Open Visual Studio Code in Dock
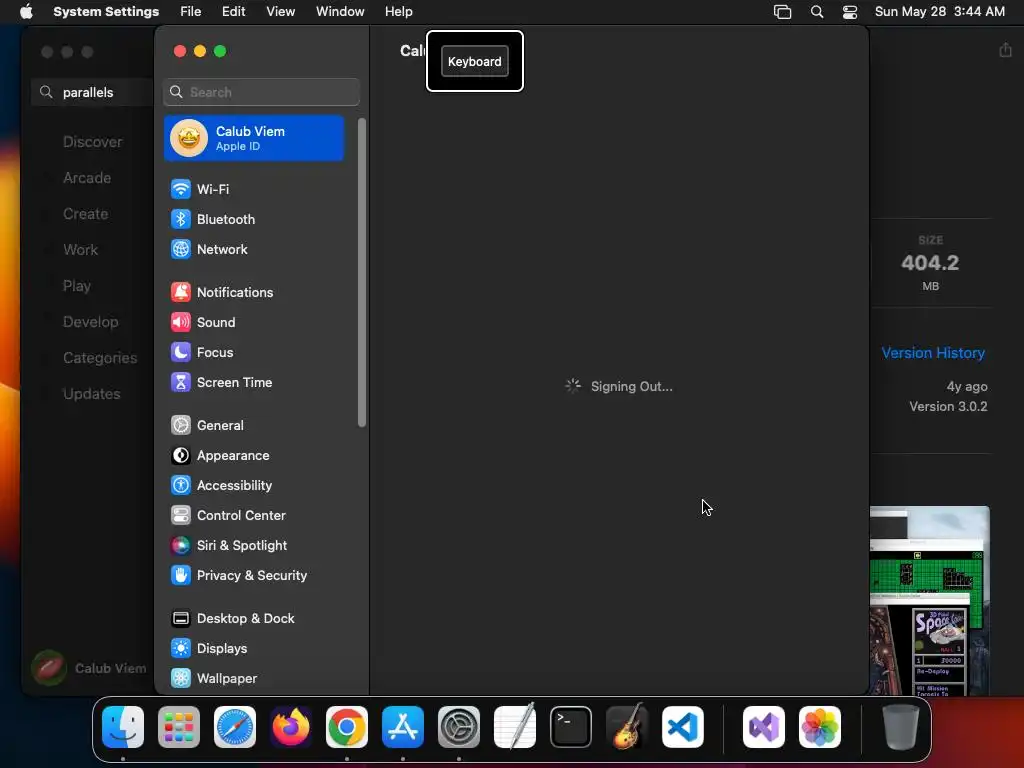This screenshot has height=768, width=1024. [x=682, y=727]
